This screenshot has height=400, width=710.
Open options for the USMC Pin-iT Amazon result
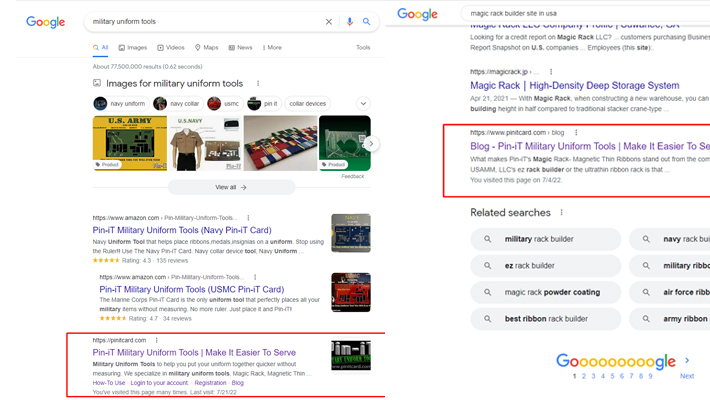tap(255, 277)
